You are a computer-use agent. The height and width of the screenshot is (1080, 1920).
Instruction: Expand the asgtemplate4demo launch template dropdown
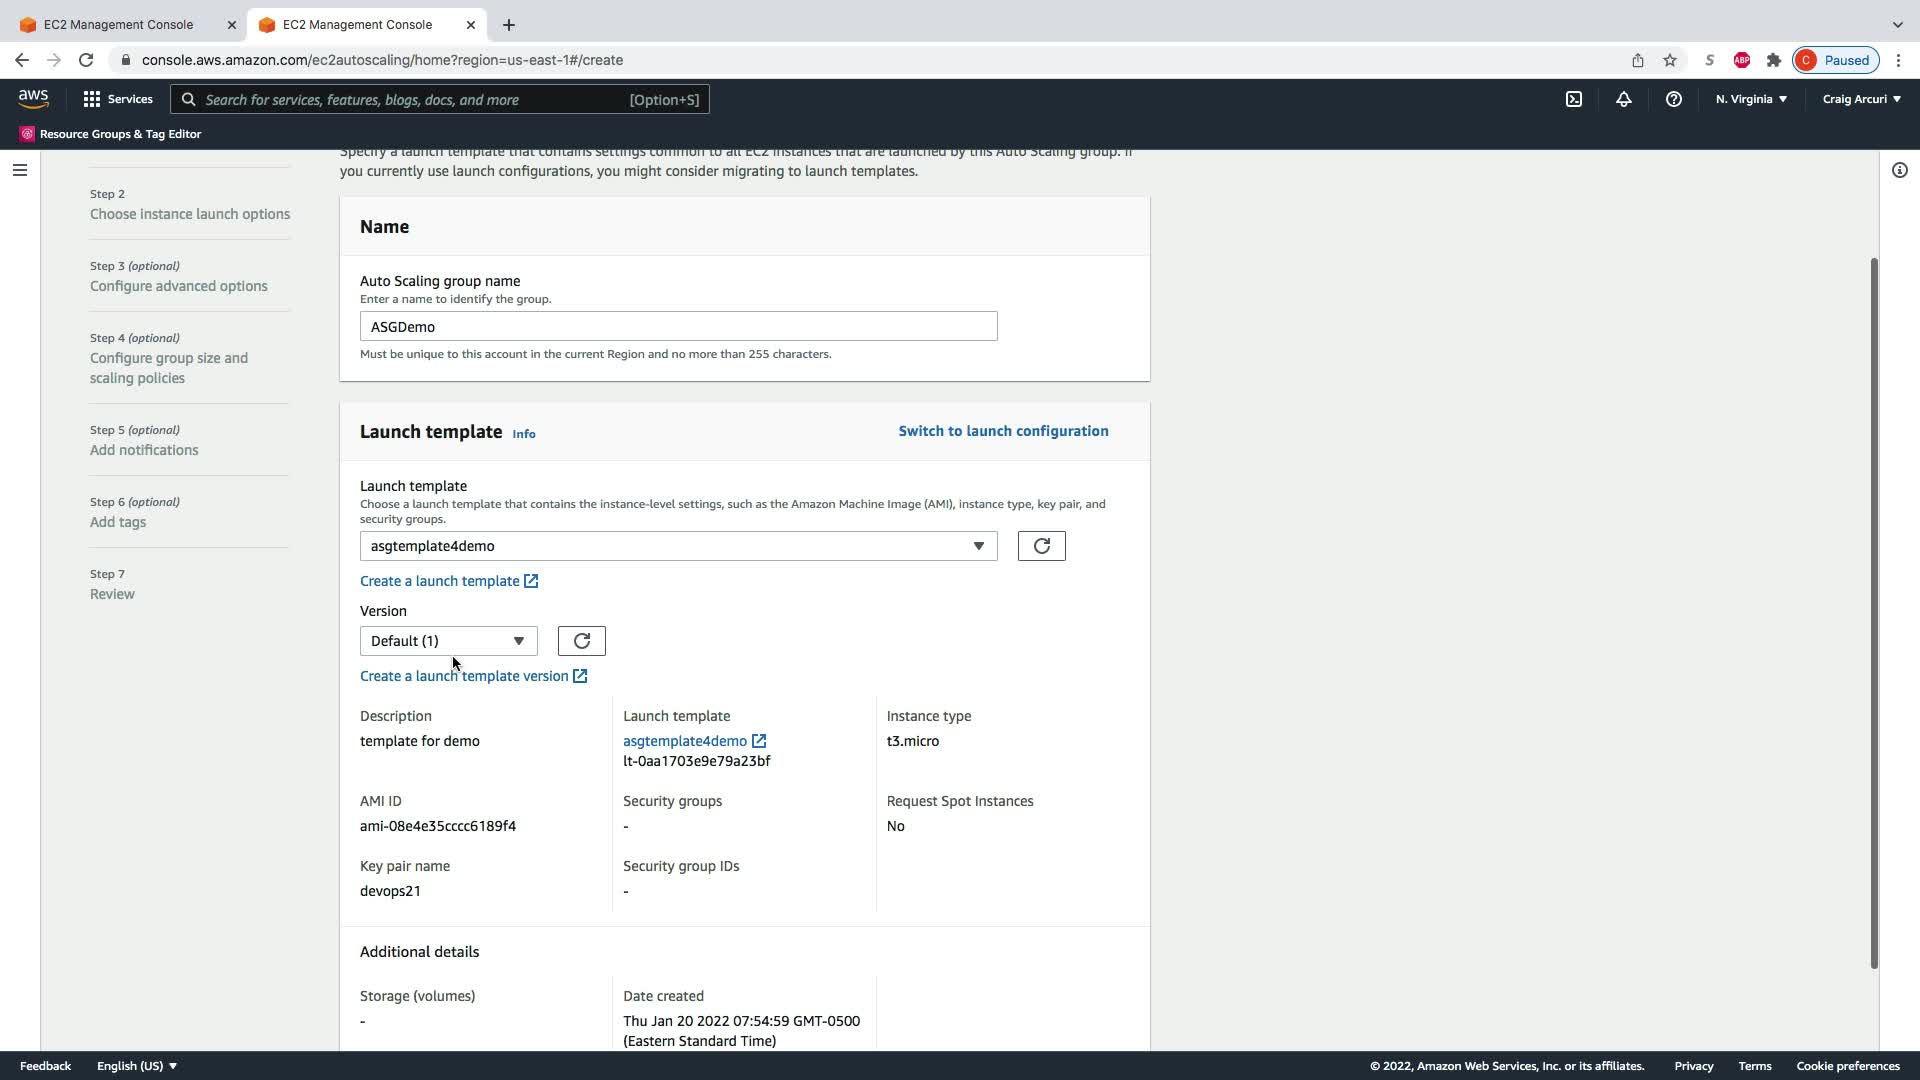[678, 546]
